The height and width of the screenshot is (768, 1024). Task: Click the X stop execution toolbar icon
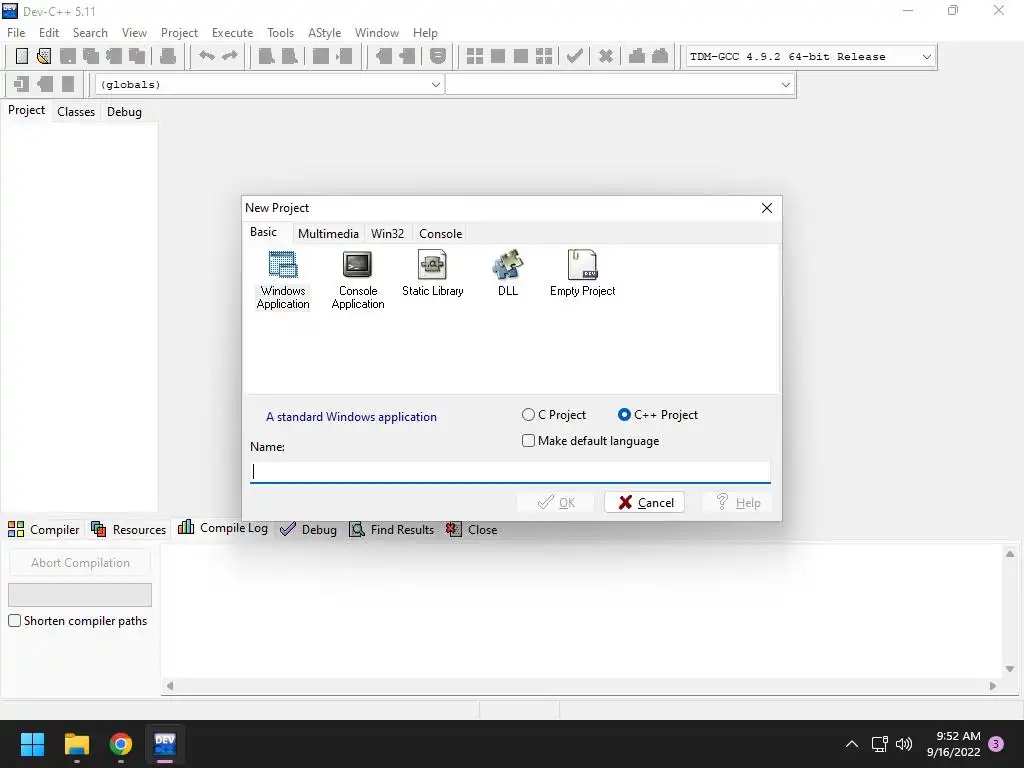tap(606, 56)
